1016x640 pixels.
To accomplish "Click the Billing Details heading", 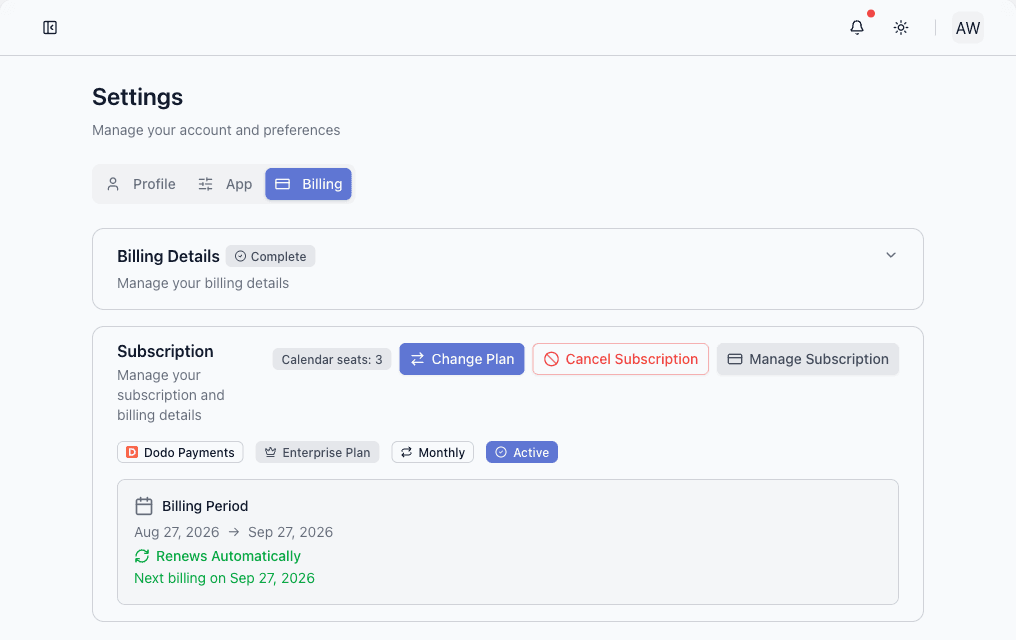I will click(x=168, y=256).
